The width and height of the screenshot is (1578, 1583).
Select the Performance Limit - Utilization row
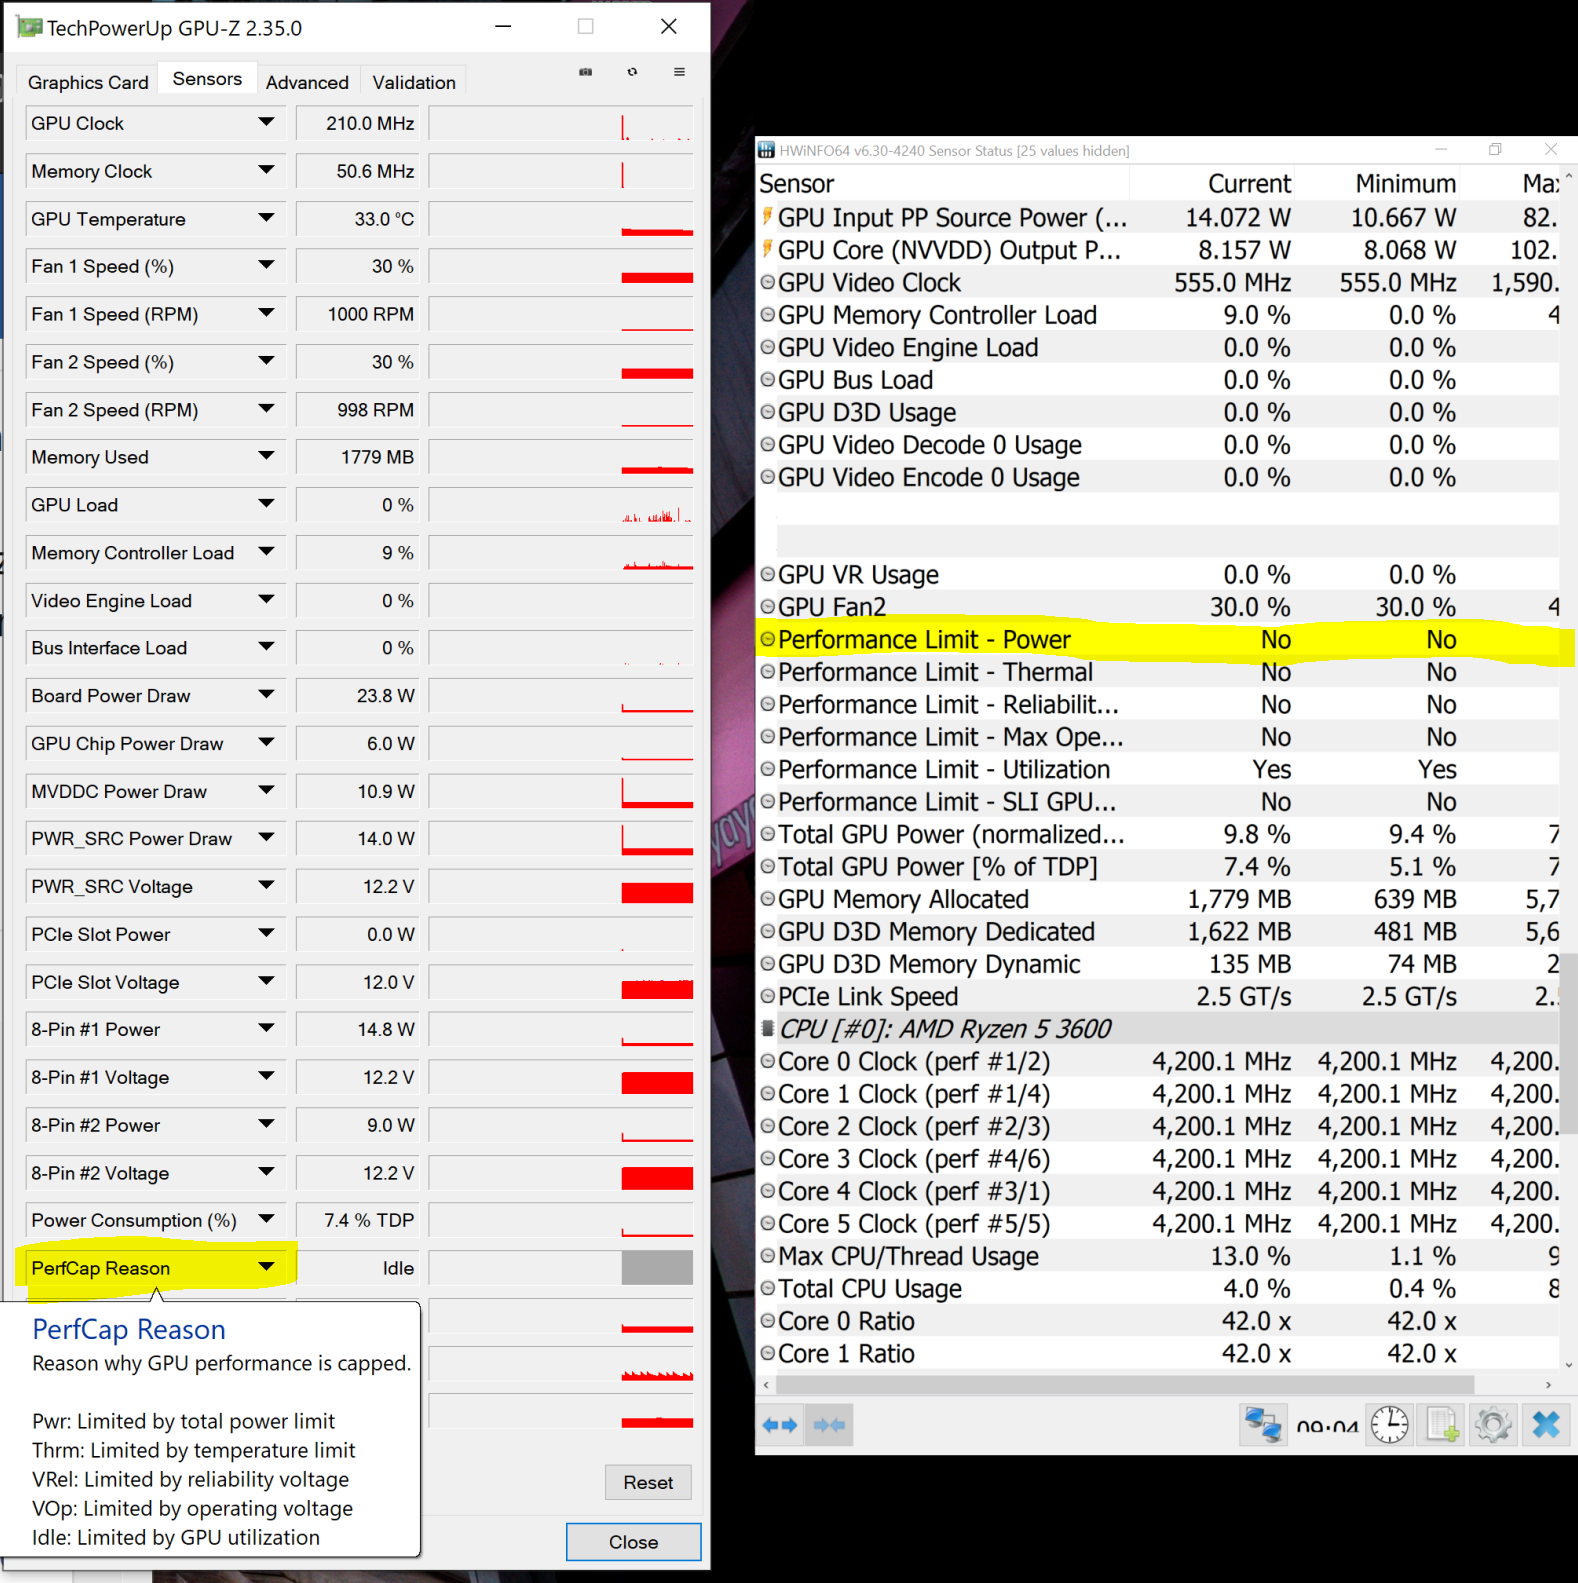point(1158,769)
